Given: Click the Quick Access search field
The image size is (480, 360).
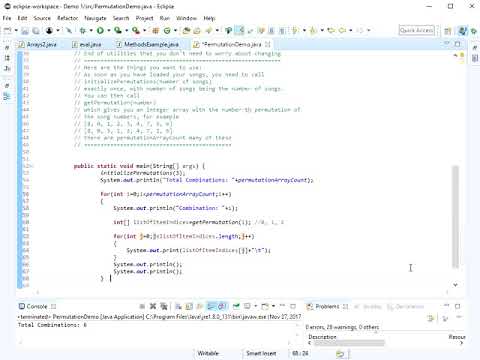Looking at the screenshot, I should click(x=417, y=30).
